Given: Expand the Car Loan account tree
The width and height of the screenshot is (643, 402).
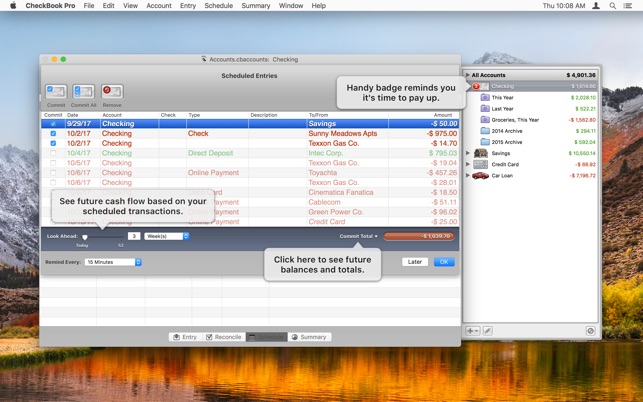Looking at the screenshot, I should click(468, 175).
